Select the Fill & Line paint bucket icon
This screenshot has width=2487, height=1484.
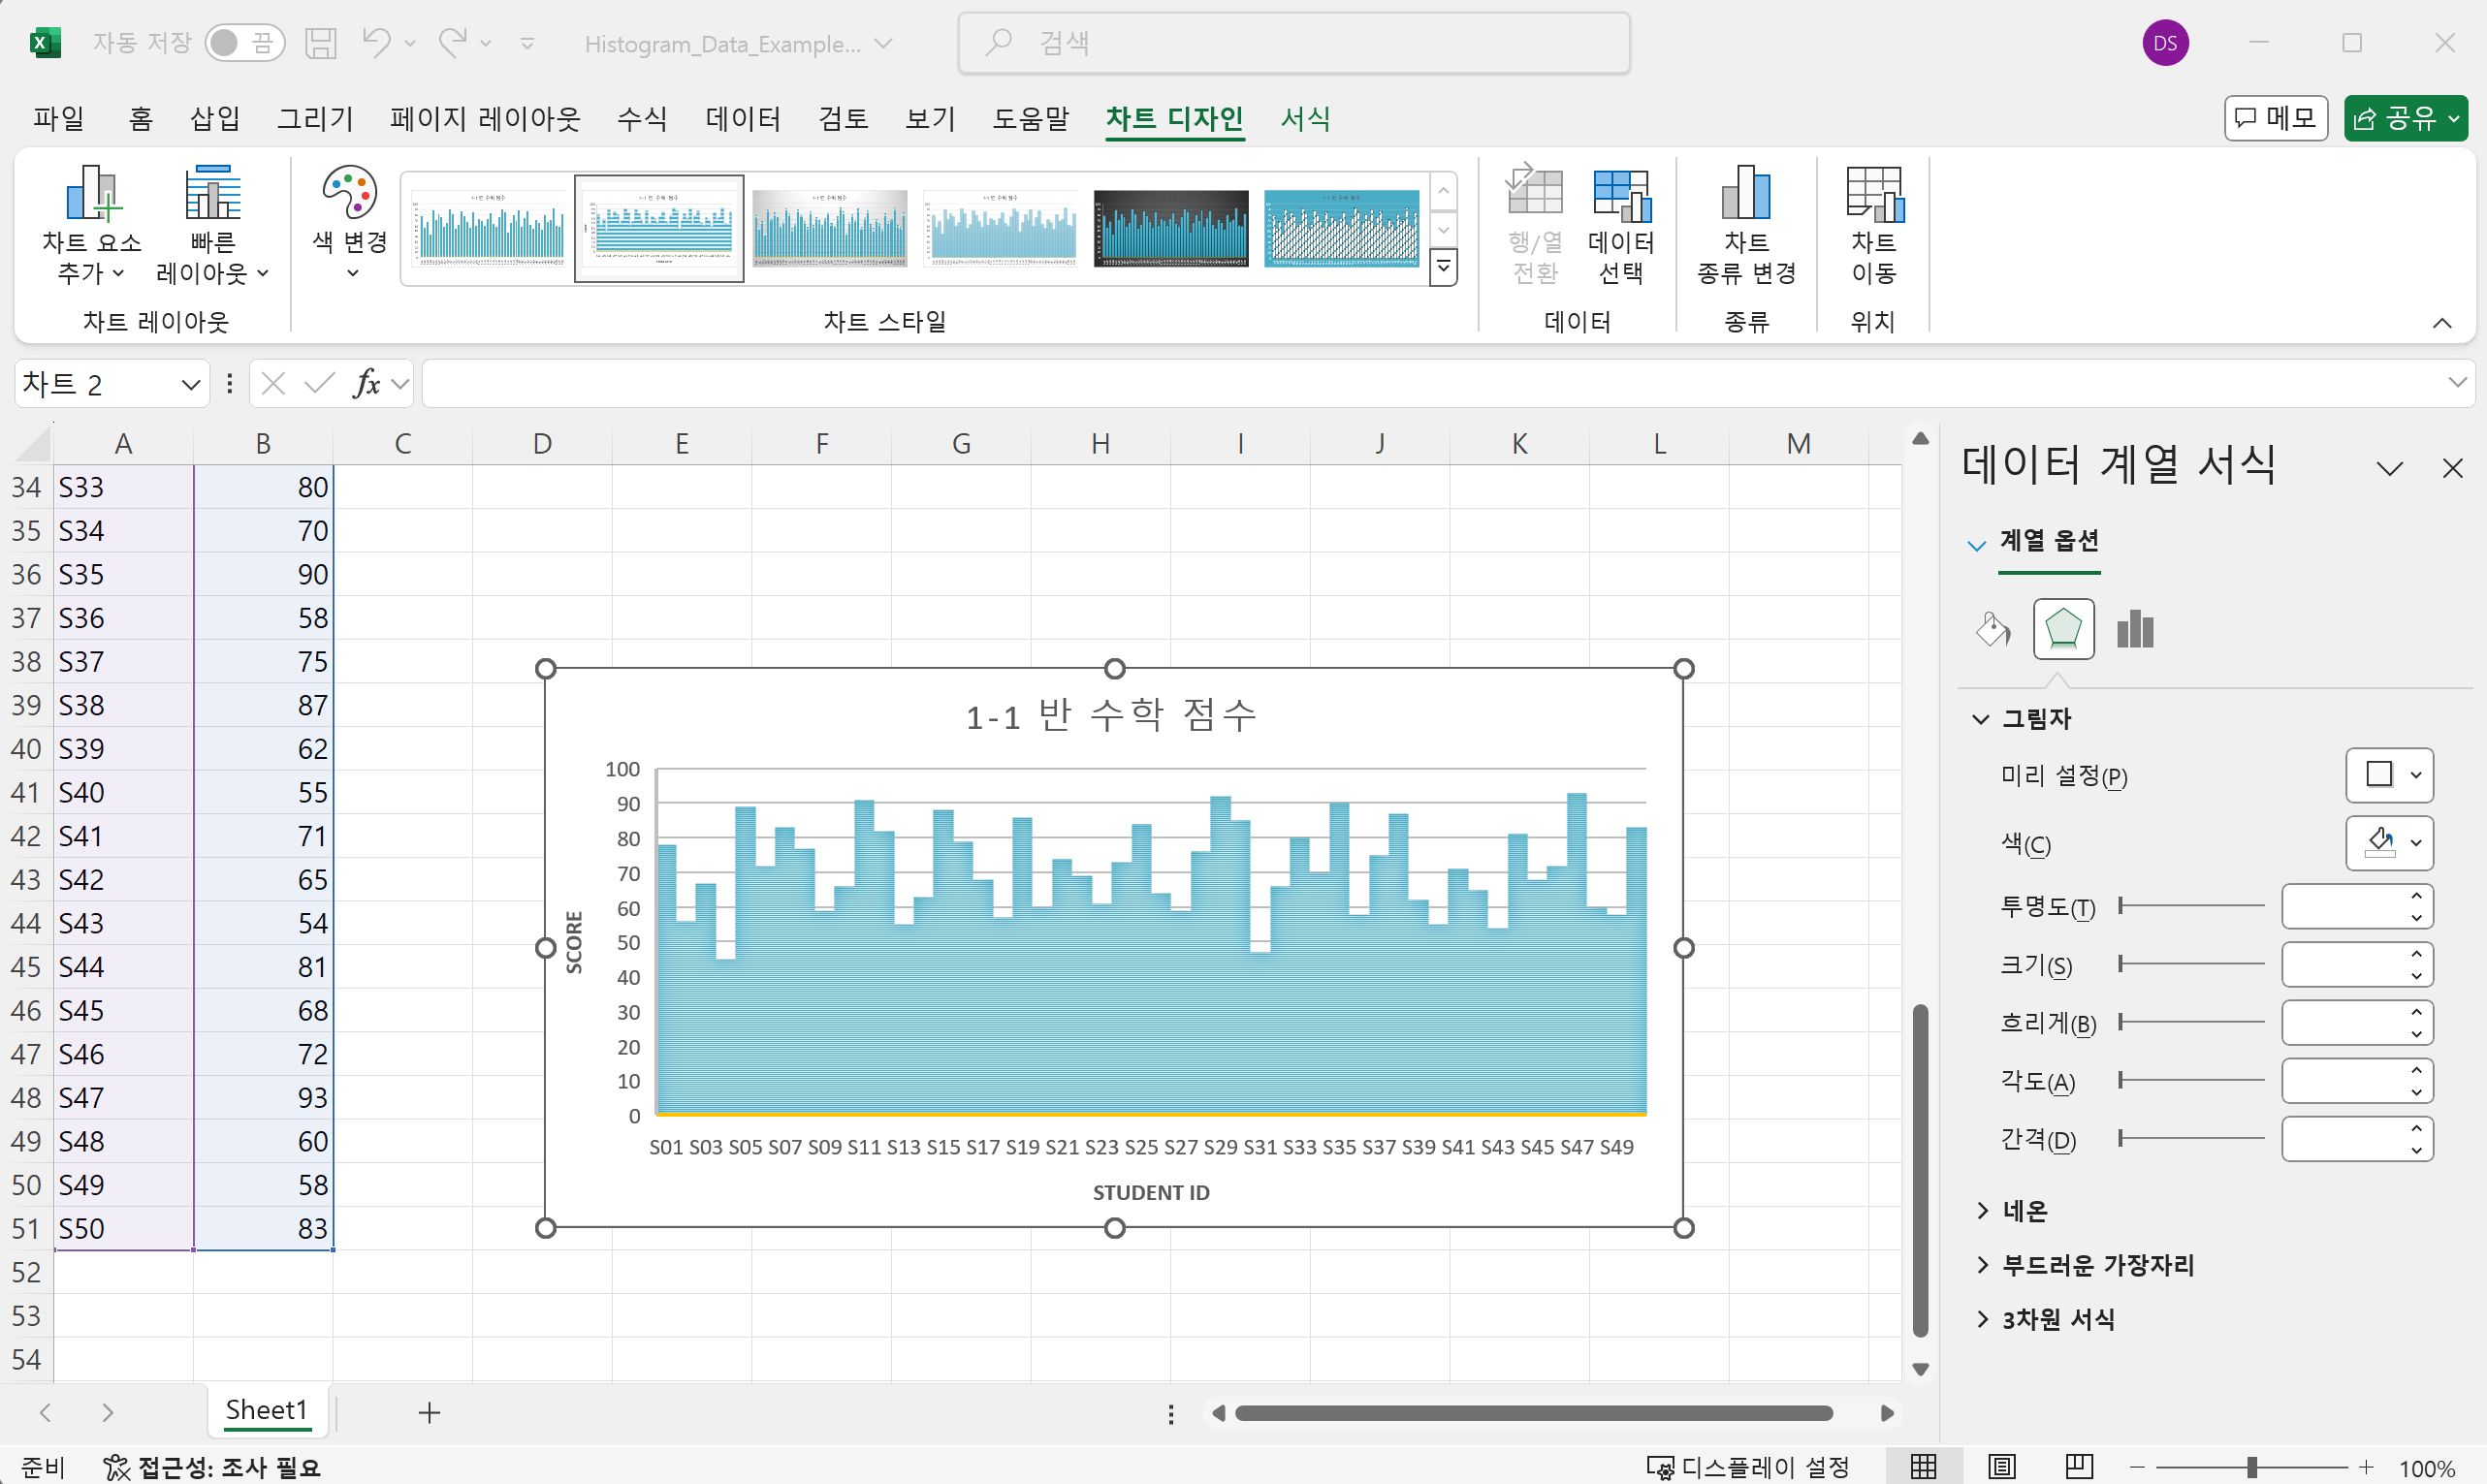1993,630
